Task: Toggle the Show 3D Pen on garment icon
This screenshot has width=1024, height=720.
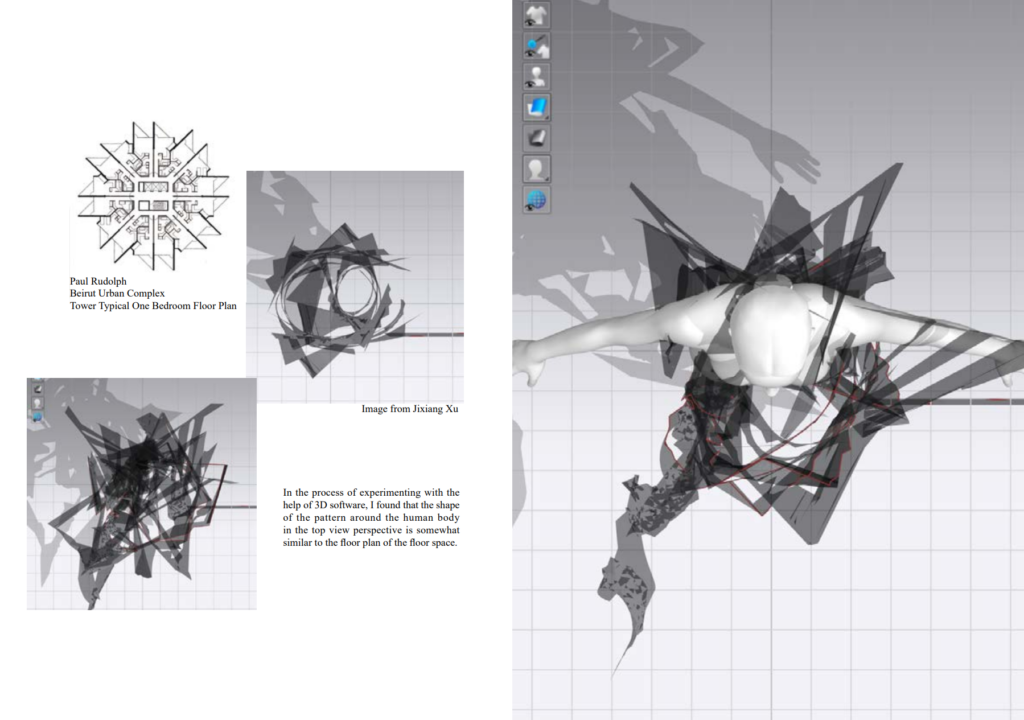Action: (536, 46)
